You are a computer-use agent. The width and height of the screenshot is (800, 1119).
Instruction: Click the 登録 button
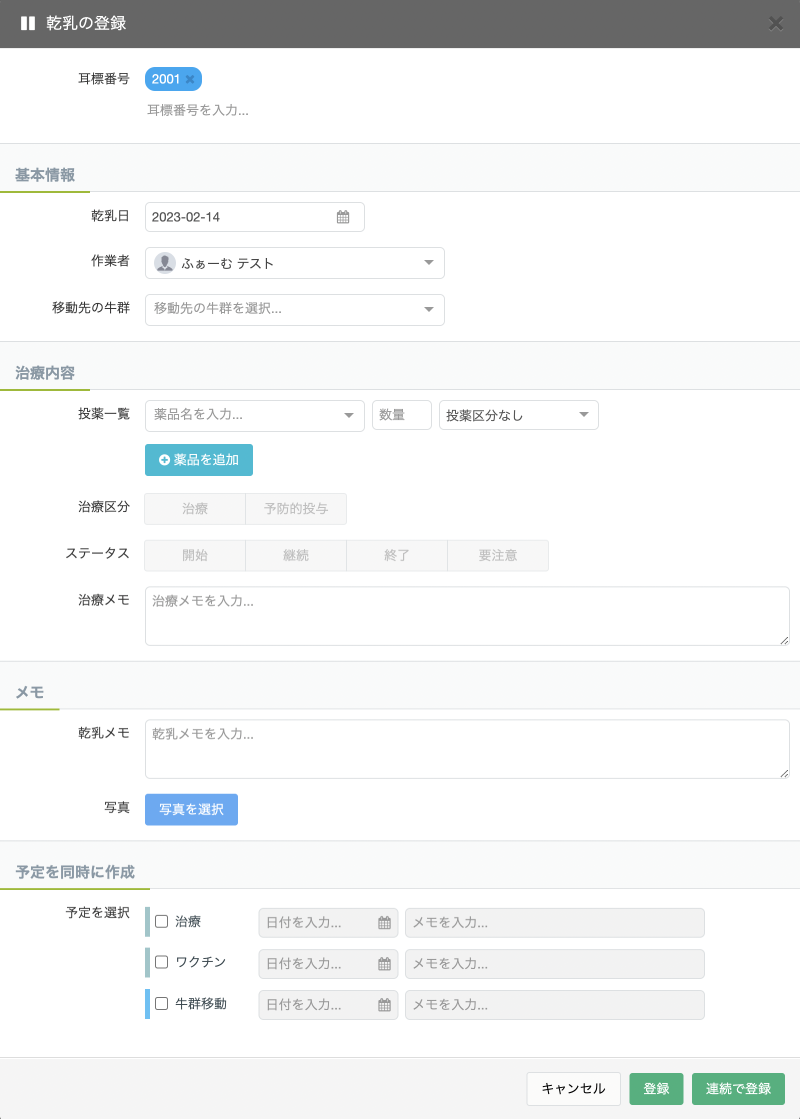click(x=657, y=1088)
